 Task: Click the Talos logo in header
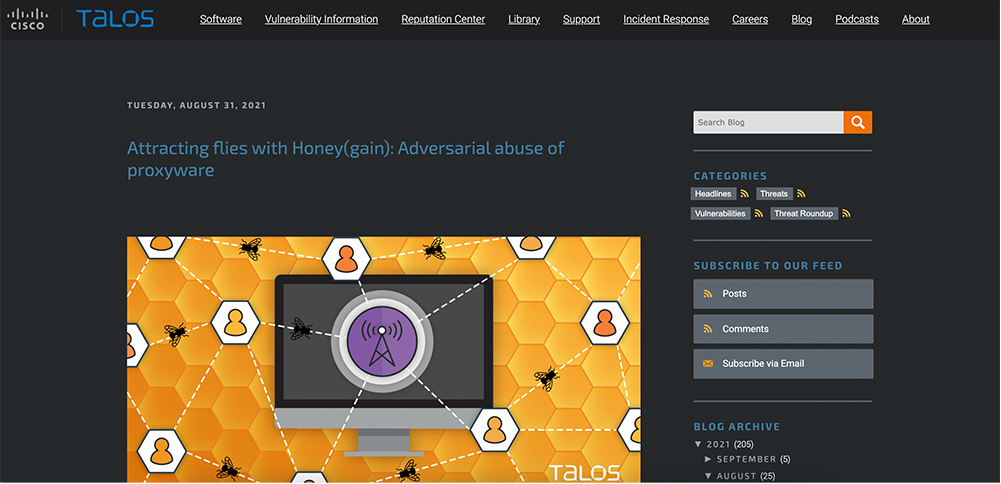tap(115, 19)
